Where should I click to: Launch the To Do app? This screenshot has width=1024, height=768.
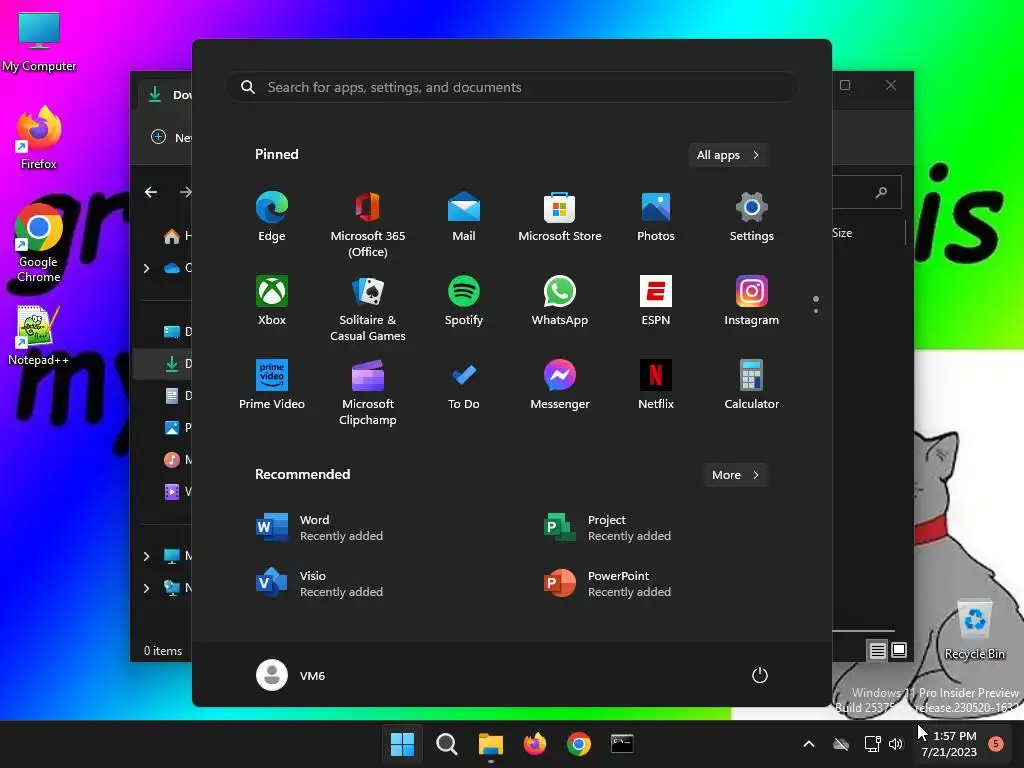point(464,385)
